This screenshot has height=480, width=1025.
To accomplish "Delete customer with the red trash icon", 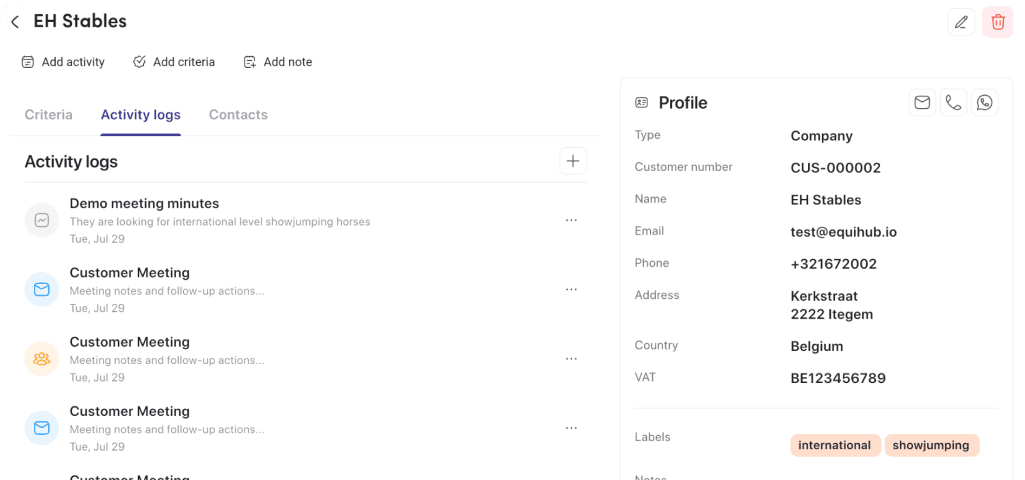I will coord(998,22).
